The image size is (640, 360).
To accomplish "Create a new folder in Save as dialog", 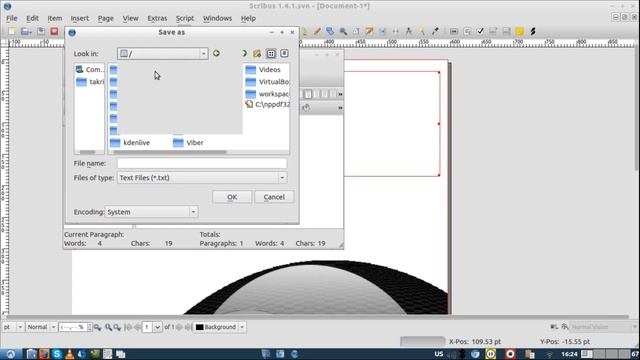I will (x=257, y=53).
